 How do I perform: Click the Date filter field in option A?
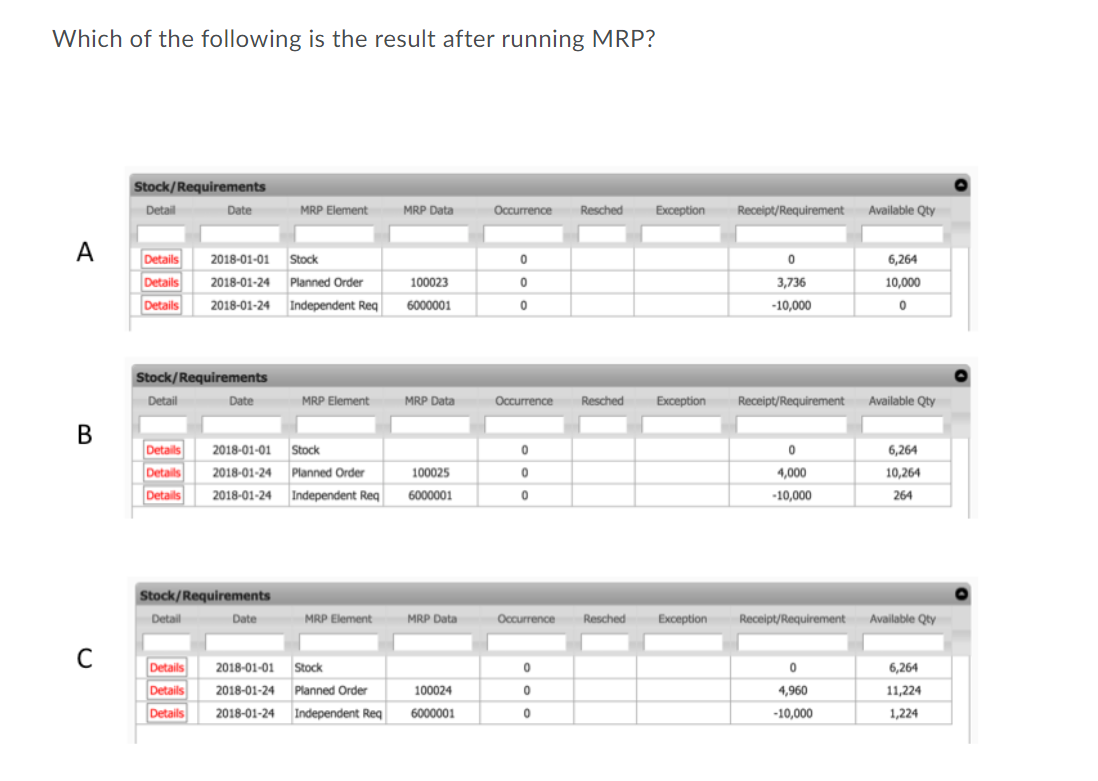click(240, 232)
